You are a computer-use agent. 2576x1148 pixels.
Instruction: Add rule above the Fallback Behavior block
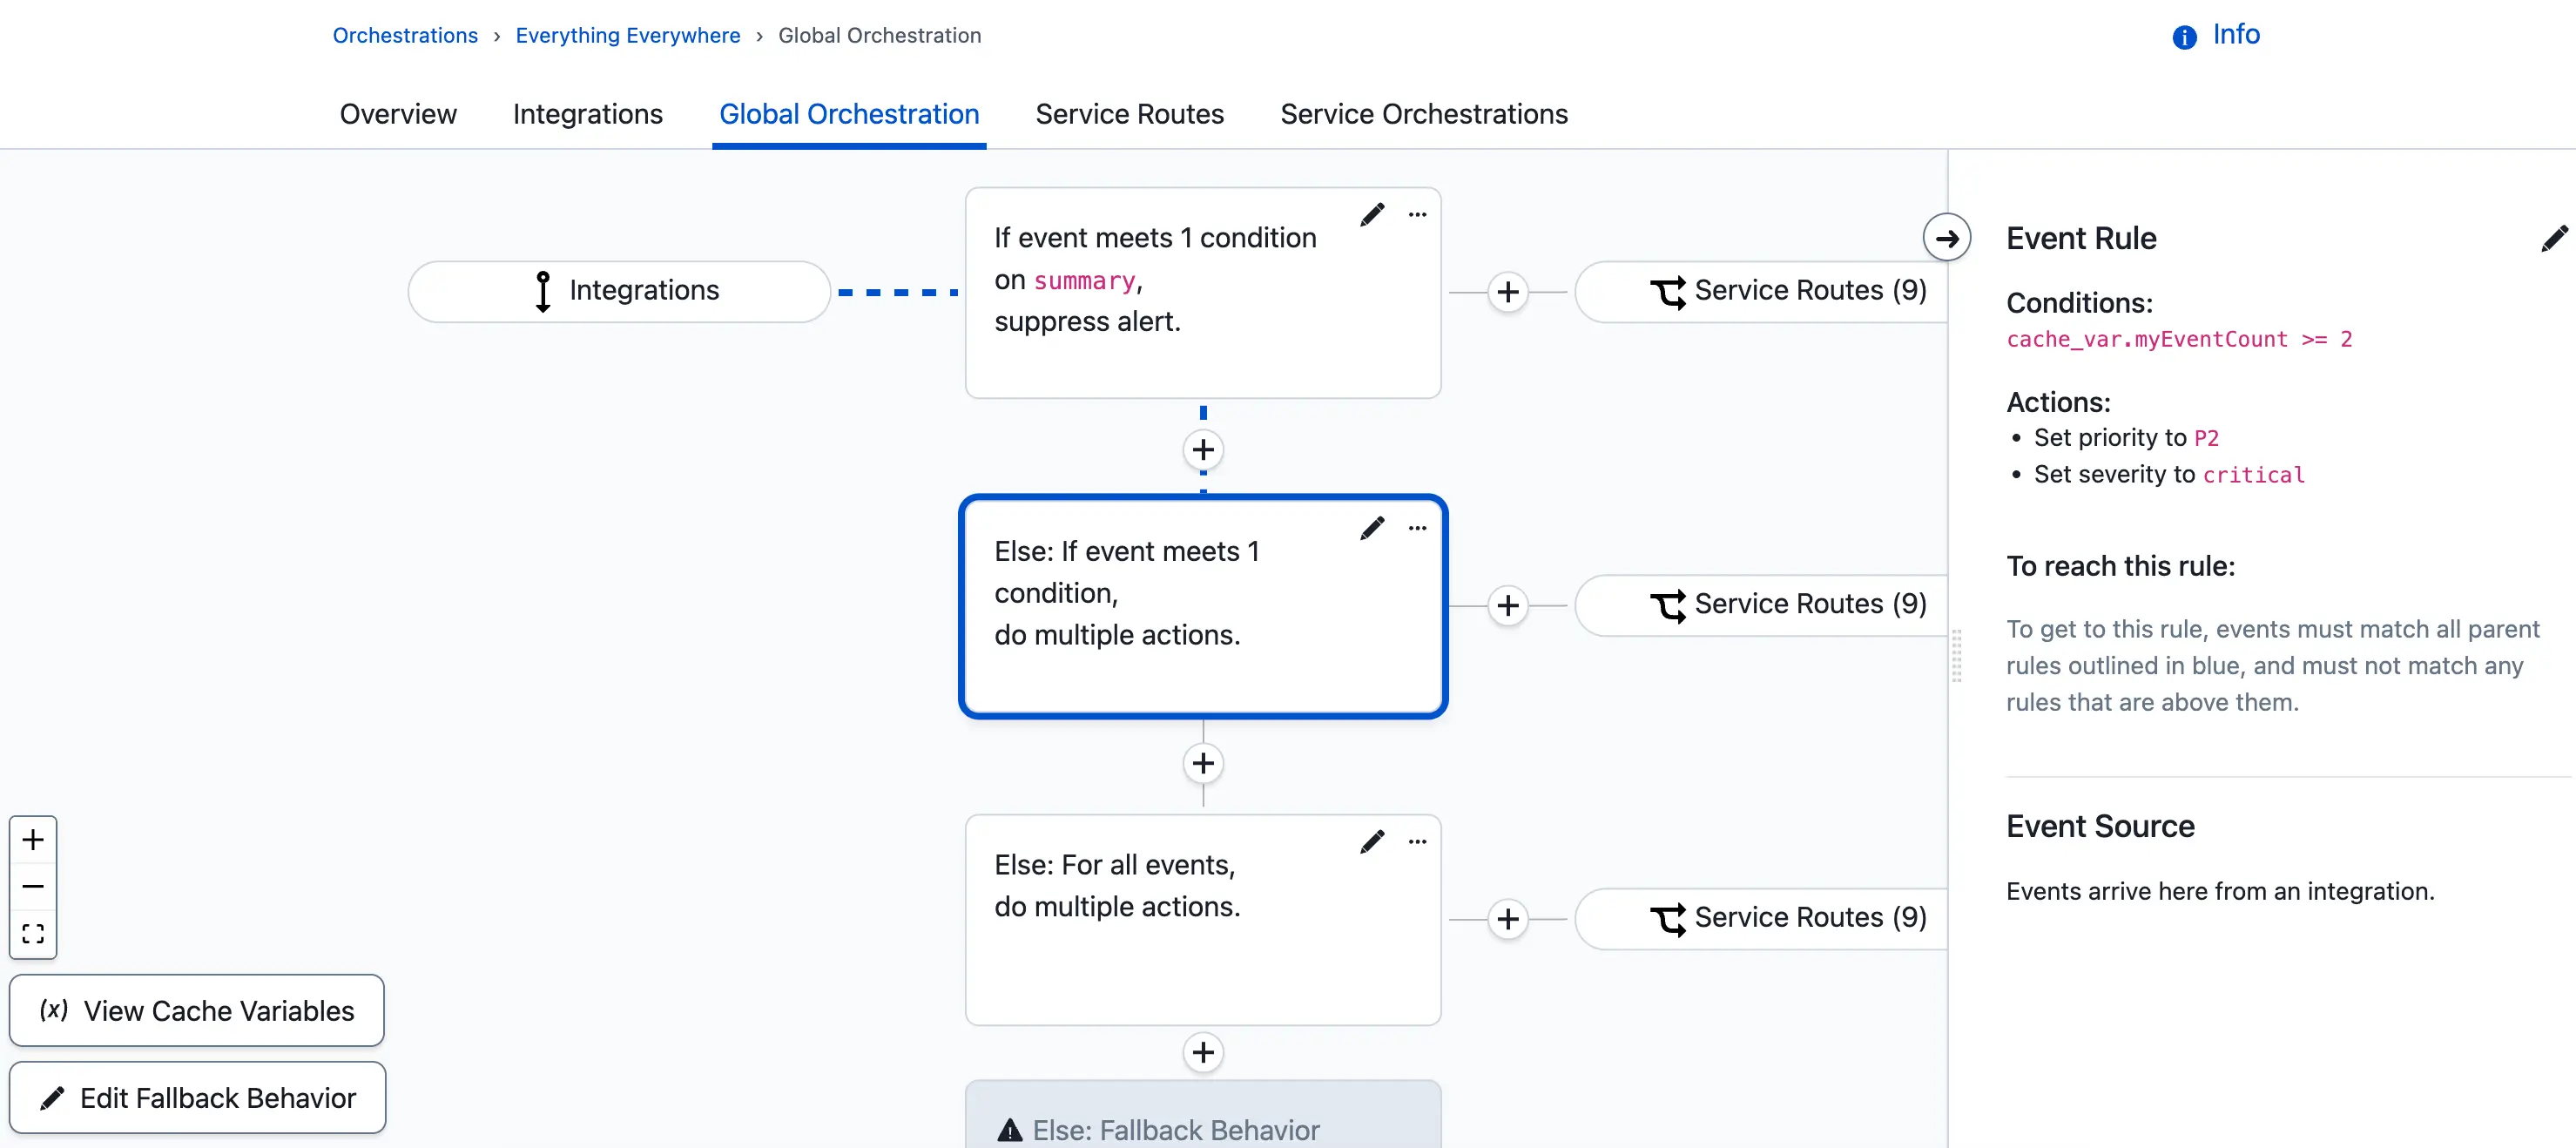1203,1052
